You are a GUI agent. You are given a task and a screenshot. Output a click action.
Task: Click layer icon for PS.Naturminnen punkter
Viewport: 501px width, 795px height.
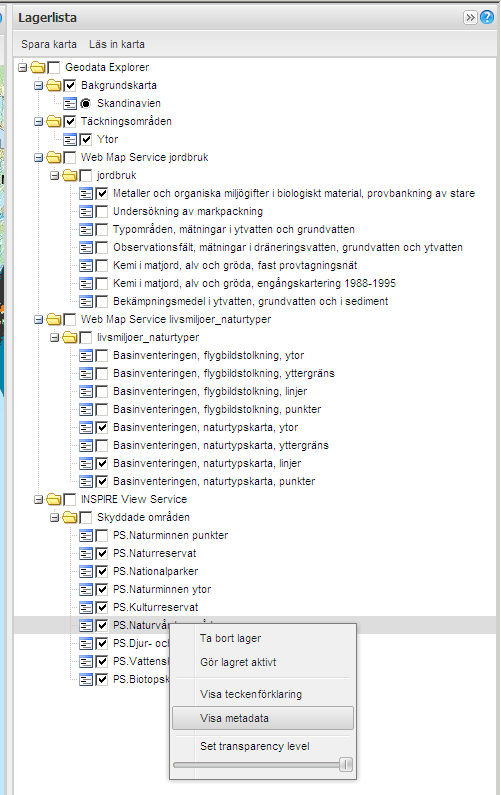pos(86,535)
